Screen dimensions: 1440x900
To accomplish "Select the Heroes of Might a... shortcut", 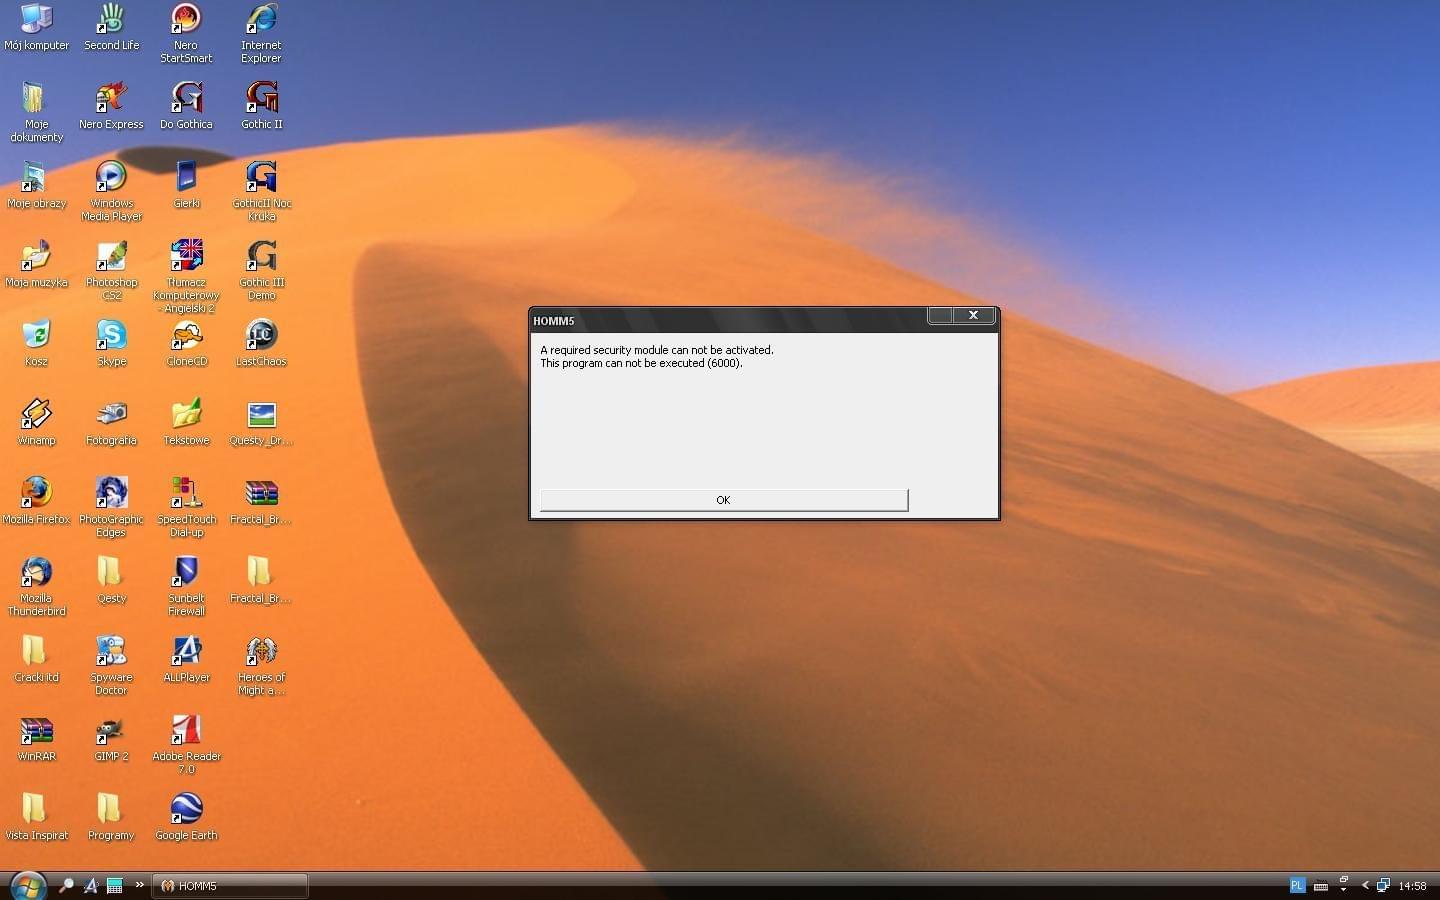I will [x=261, y=664].
